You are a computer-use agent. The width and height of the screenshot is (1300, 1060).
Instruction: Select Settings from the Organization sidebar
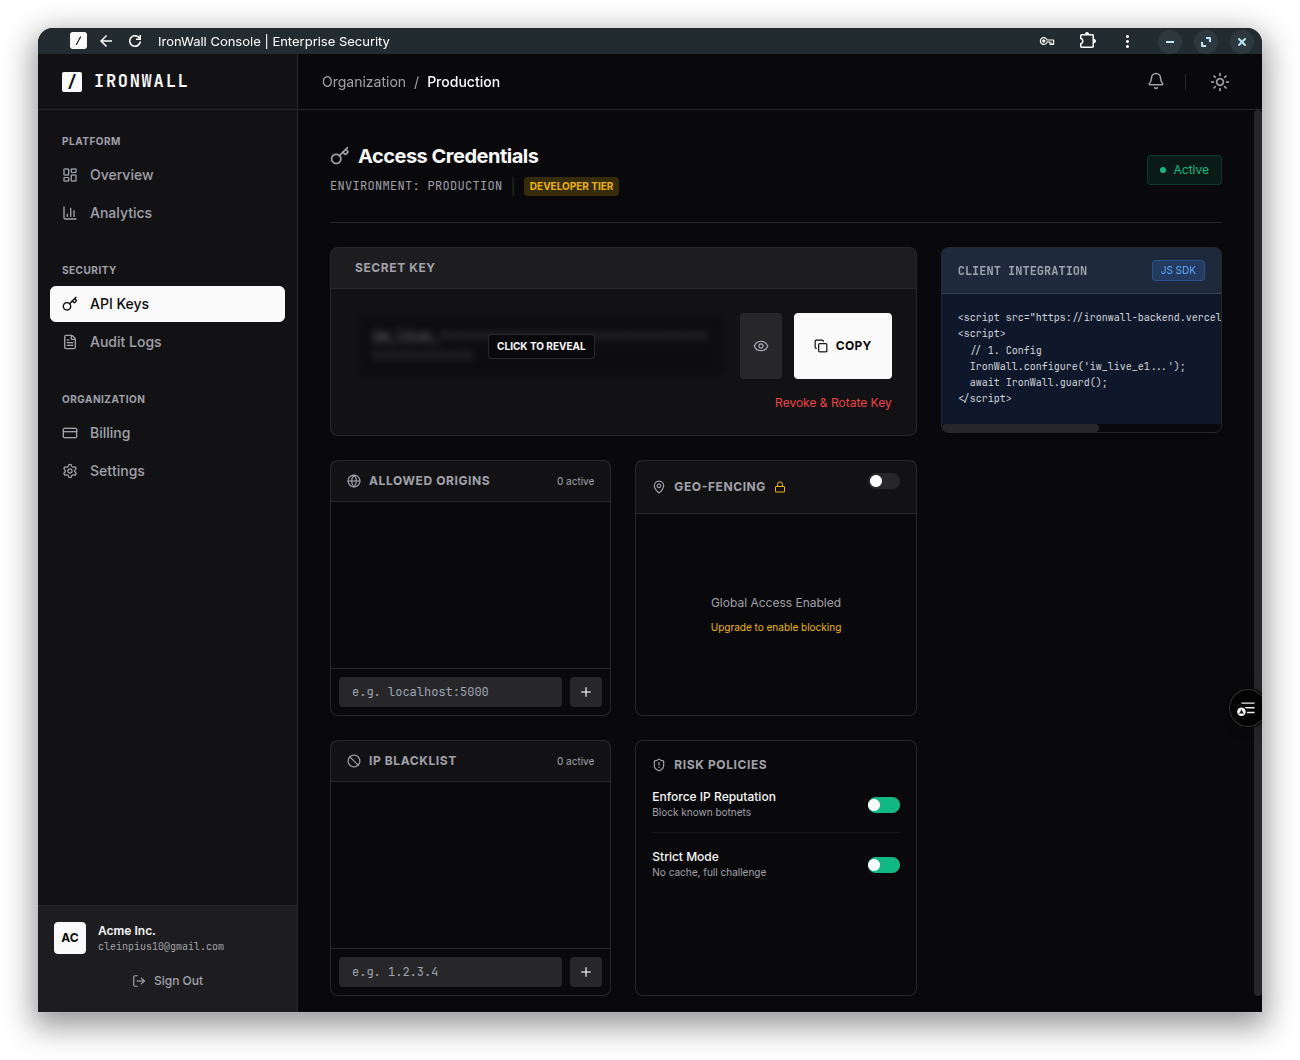point(117,471)
